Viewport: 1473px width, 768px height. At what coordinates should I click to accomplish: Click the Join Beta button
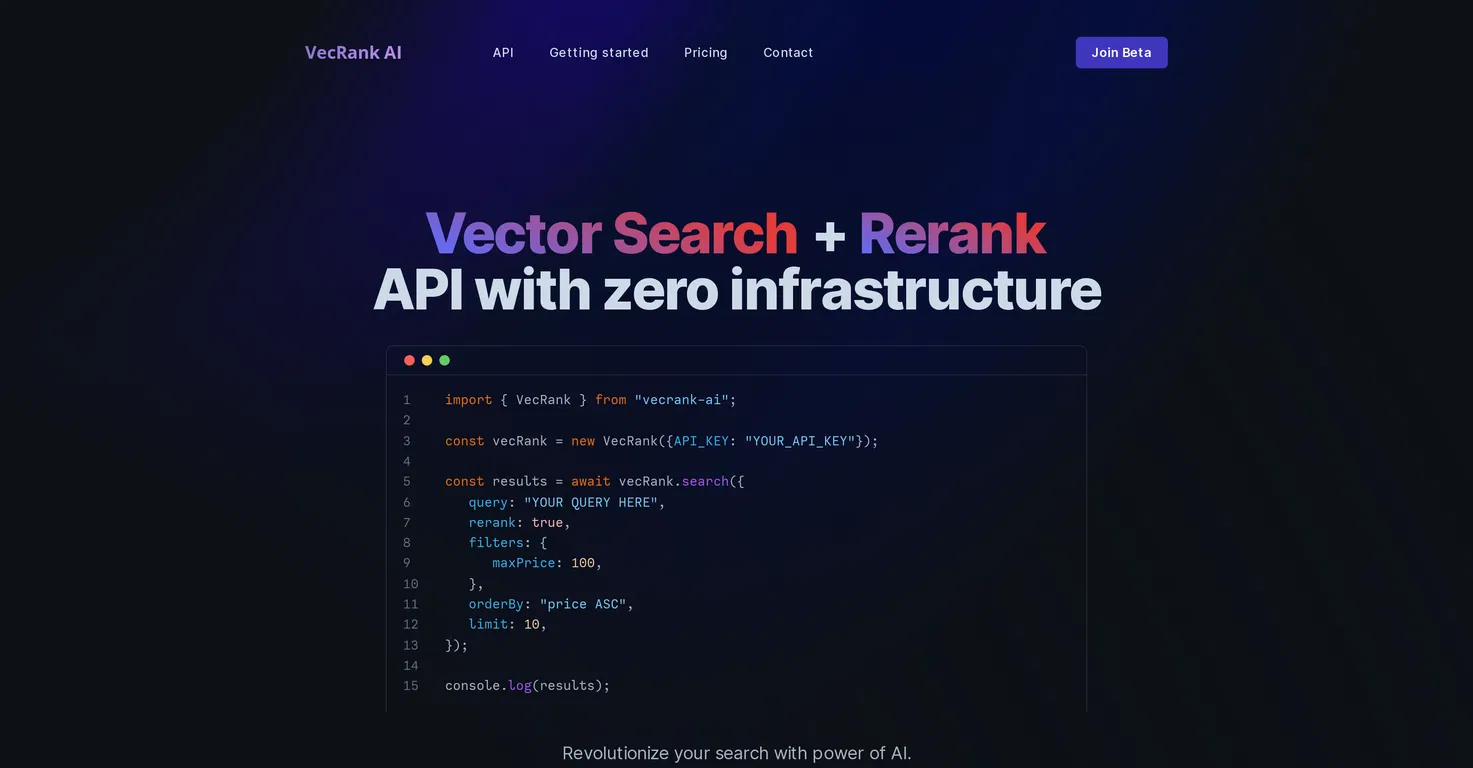[x=1121, y=52]
